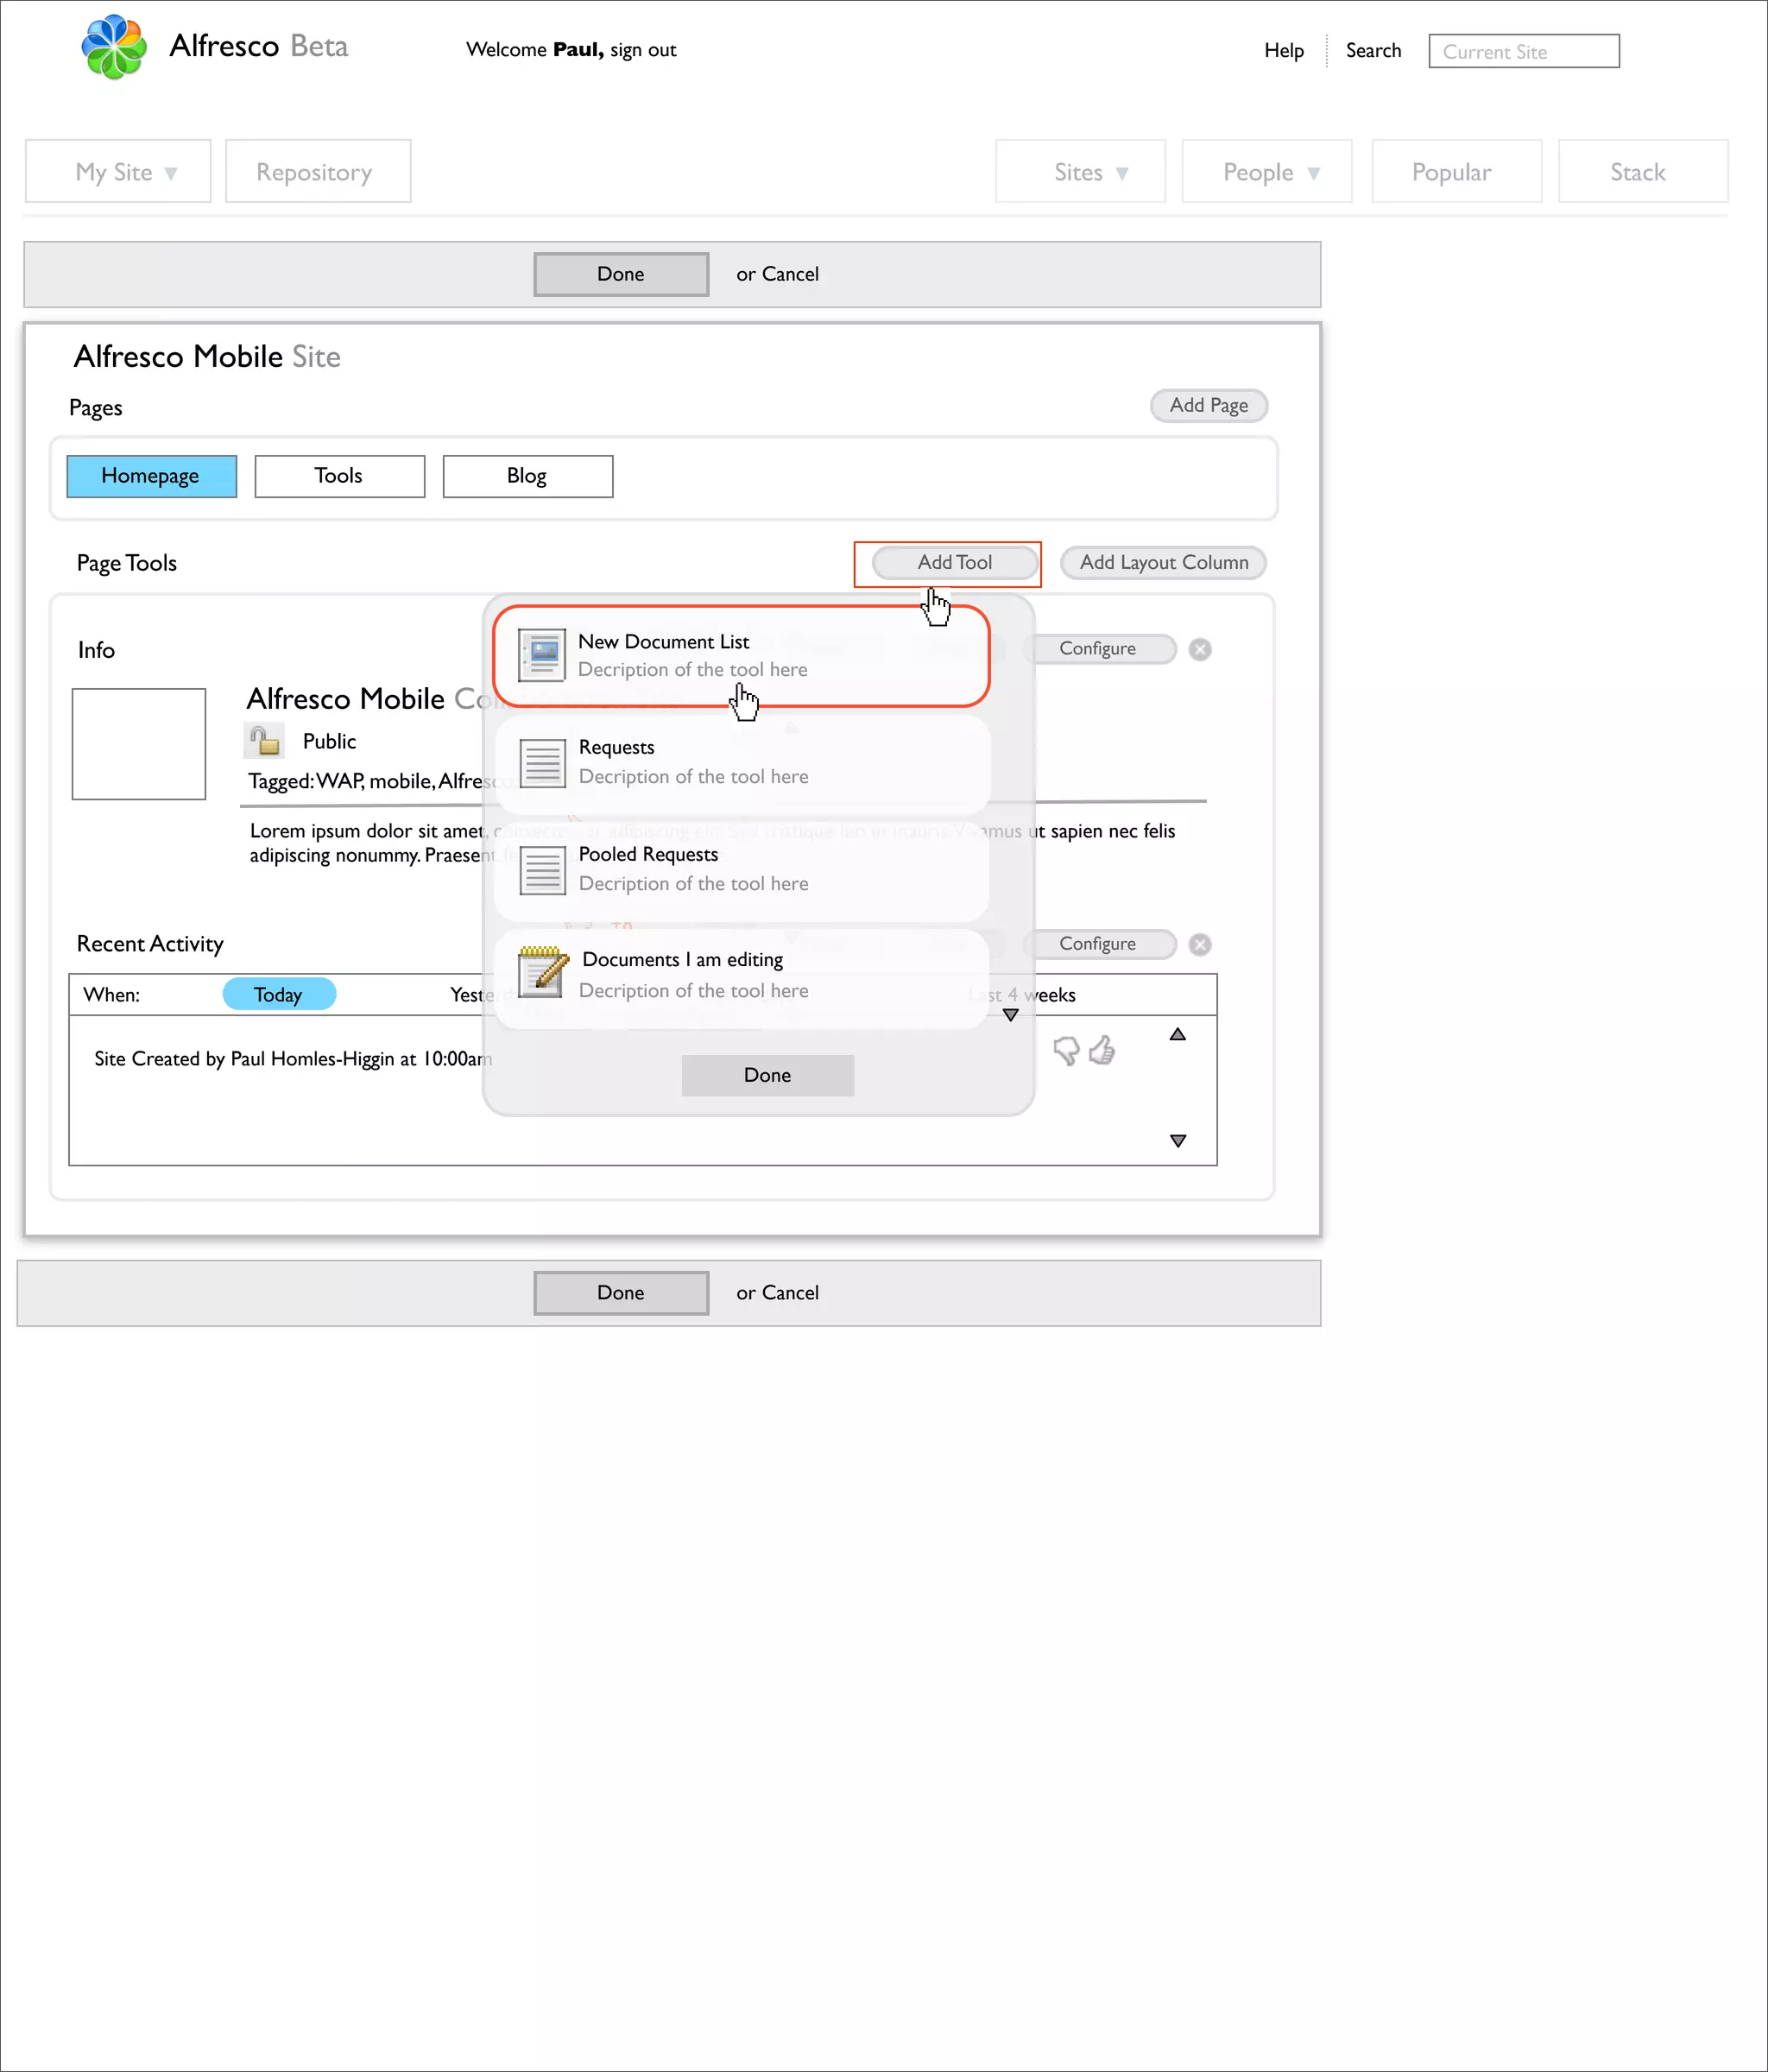Open the Popular tab
Screen dimensions: 1768x2072
click(1456, 172)
